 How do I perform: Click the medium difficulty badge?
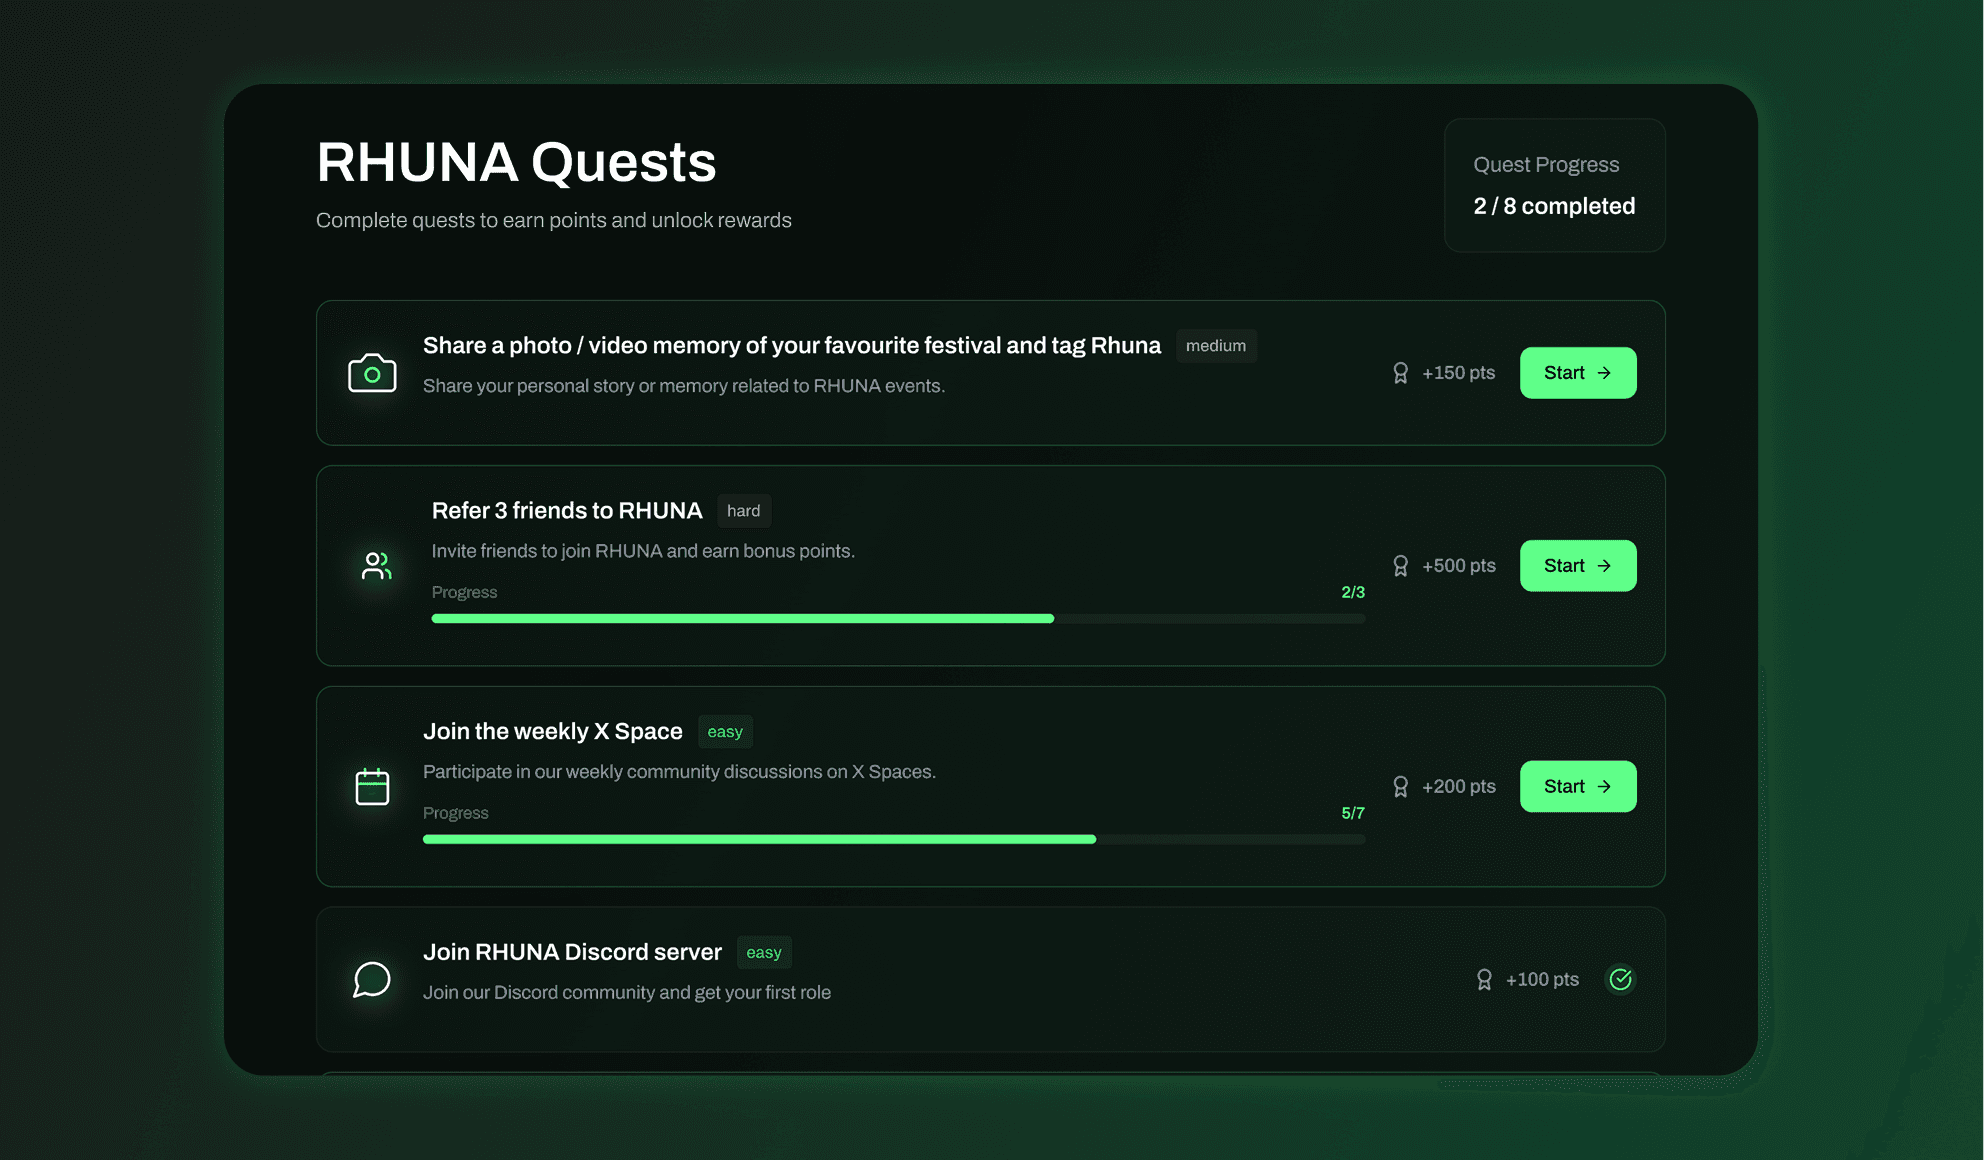[1216, 346]
